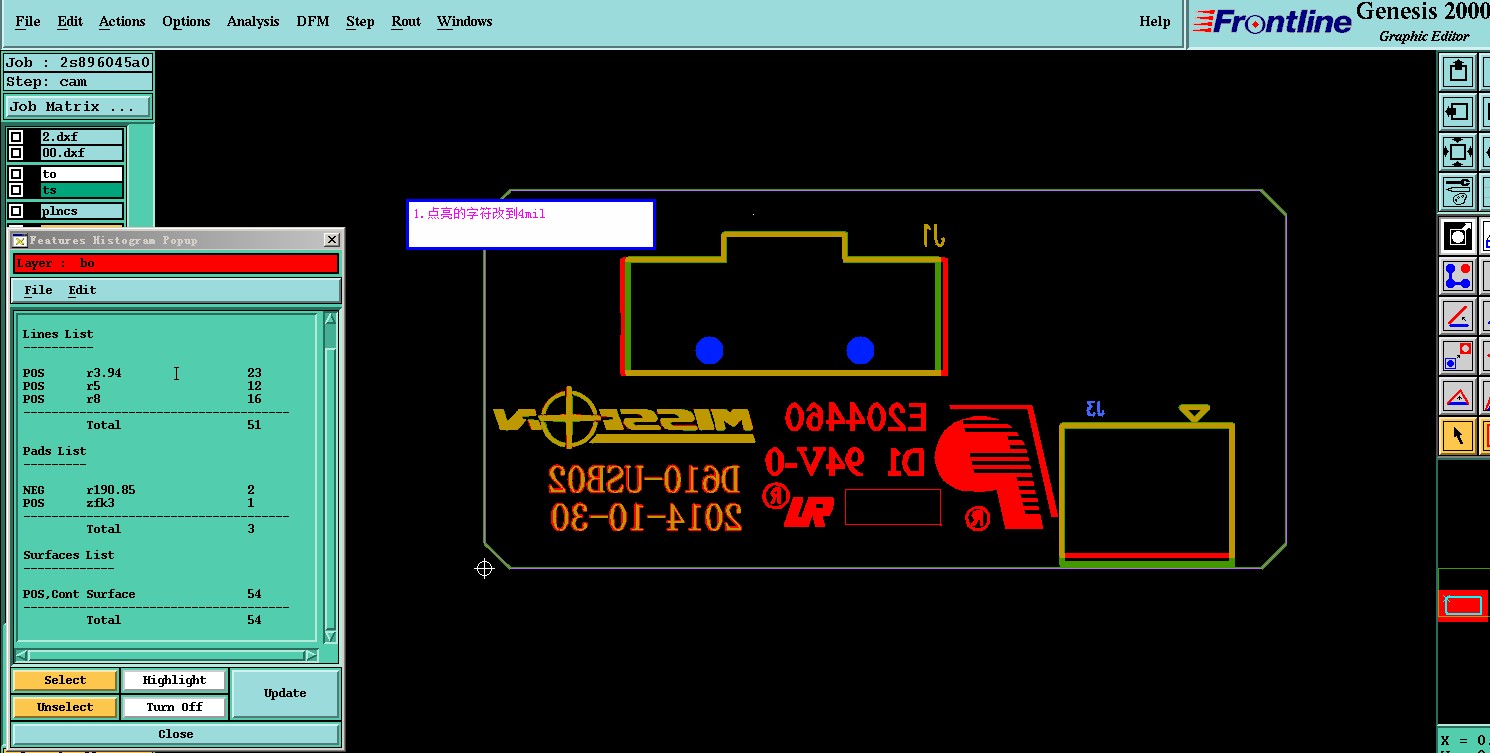Open the tools and palette settings icon

(1458, 193)
